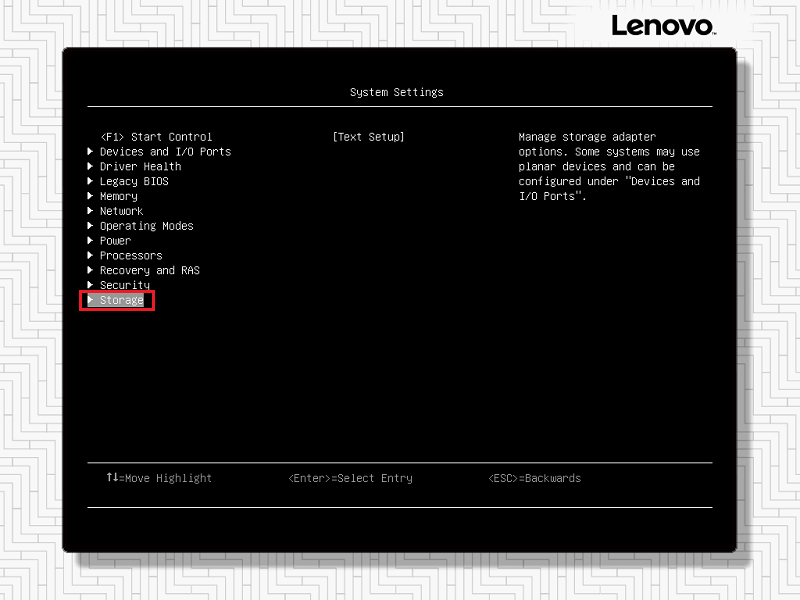Click the triangle arrow next to Memory
800x600 pixels.
click(x=91, y=196)
